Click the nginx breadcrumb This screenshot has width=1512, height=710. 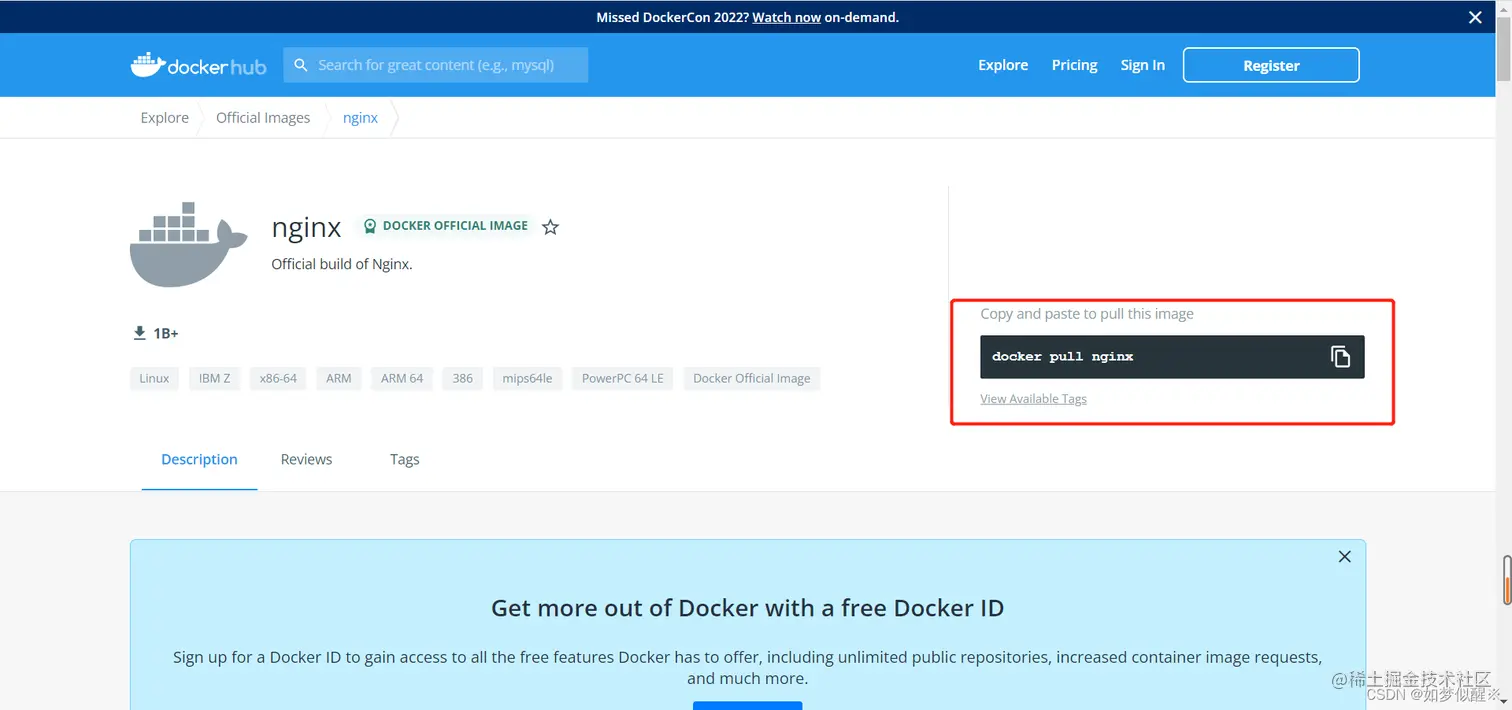tap(360, 118)
